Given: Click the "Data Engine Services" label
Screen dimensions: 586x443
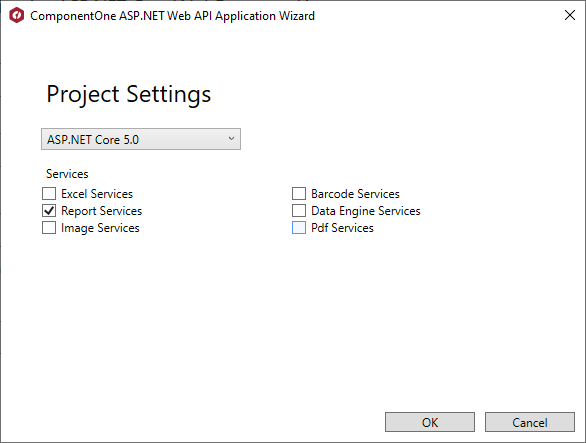Looking at the screenshot, I should point(366,211).
